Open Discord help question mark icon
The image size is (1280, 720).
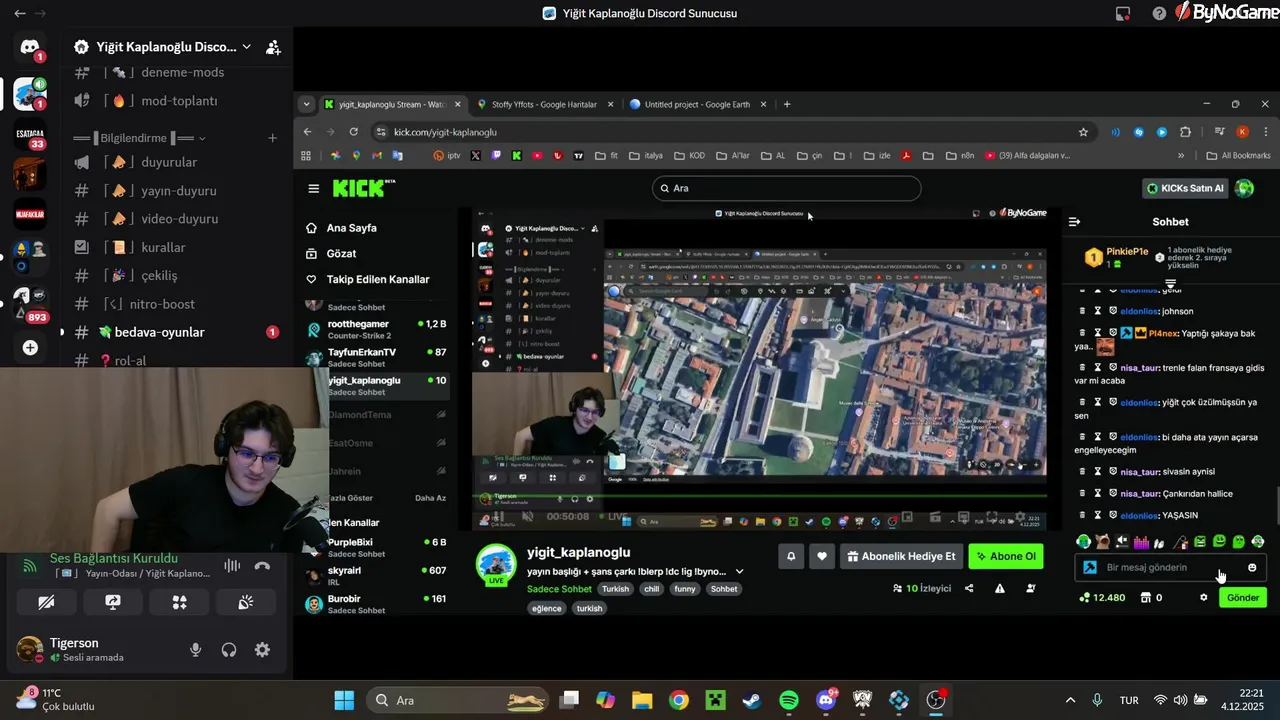pyautogui.click(x=1159, y=13)
